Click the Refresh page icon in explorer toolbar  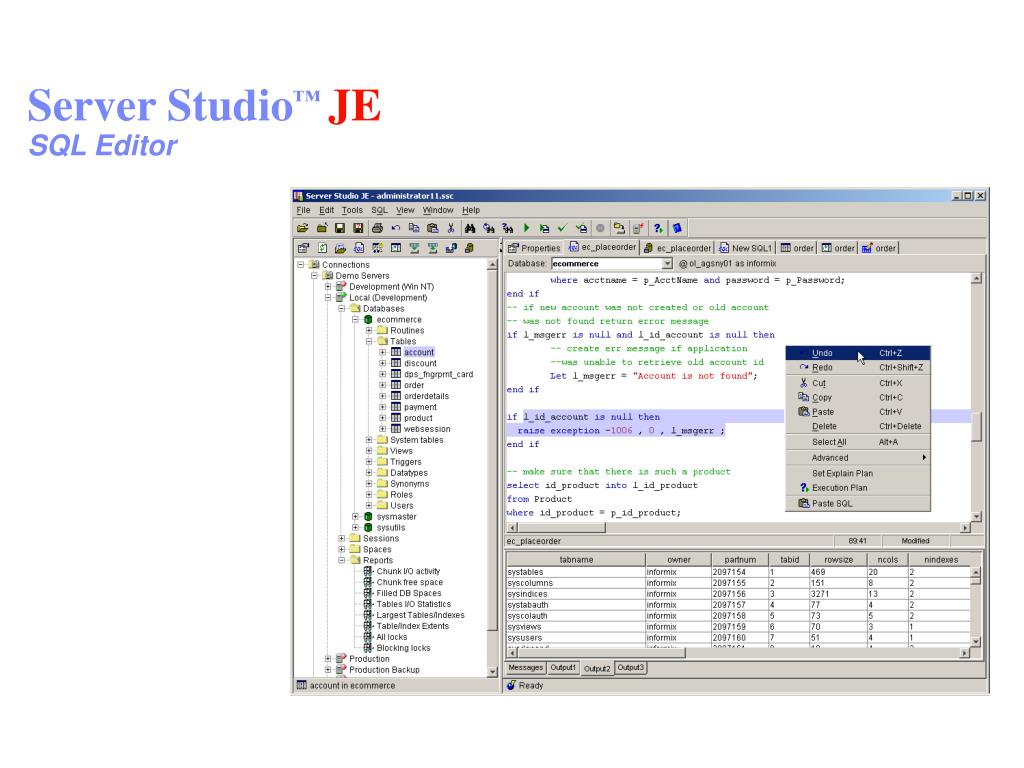[x=323, y=248]
